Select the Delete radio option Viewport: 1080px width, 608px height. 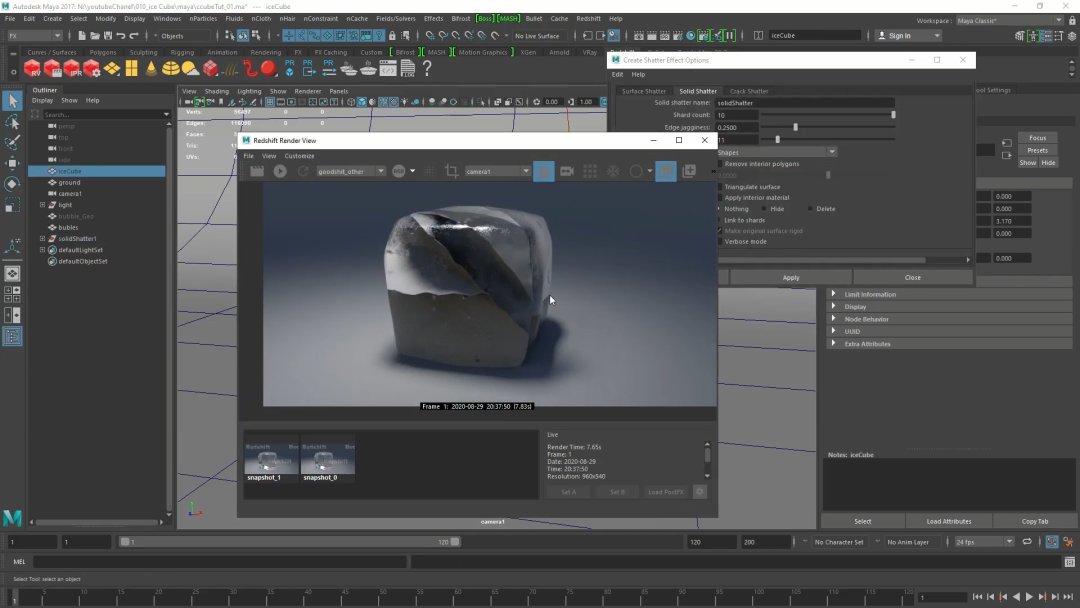pyautogui.click(x=810, y=209)
